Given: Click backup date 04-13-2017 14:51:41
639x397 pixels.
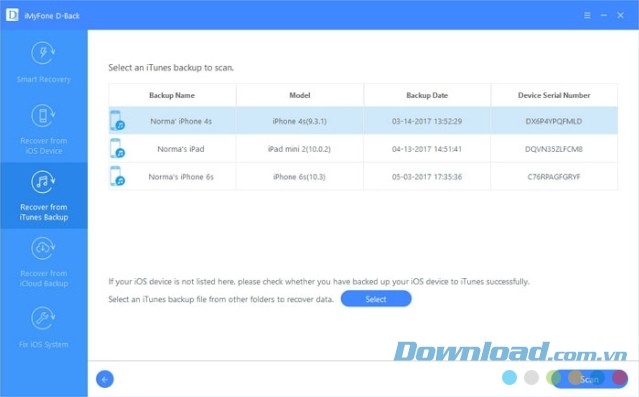Looking at the screenshot, I should 427,149.
